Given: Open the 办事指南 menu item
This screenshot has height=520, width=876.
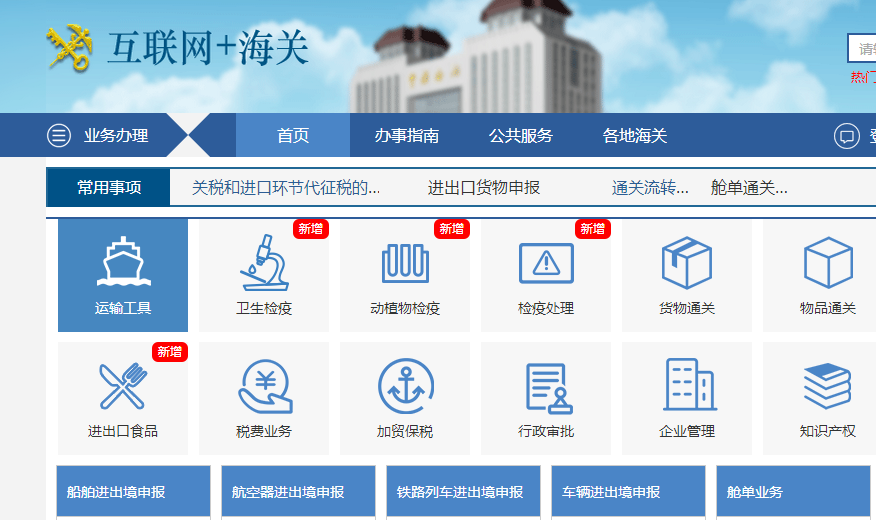Looking at the screenshot, I should (406, 136).
